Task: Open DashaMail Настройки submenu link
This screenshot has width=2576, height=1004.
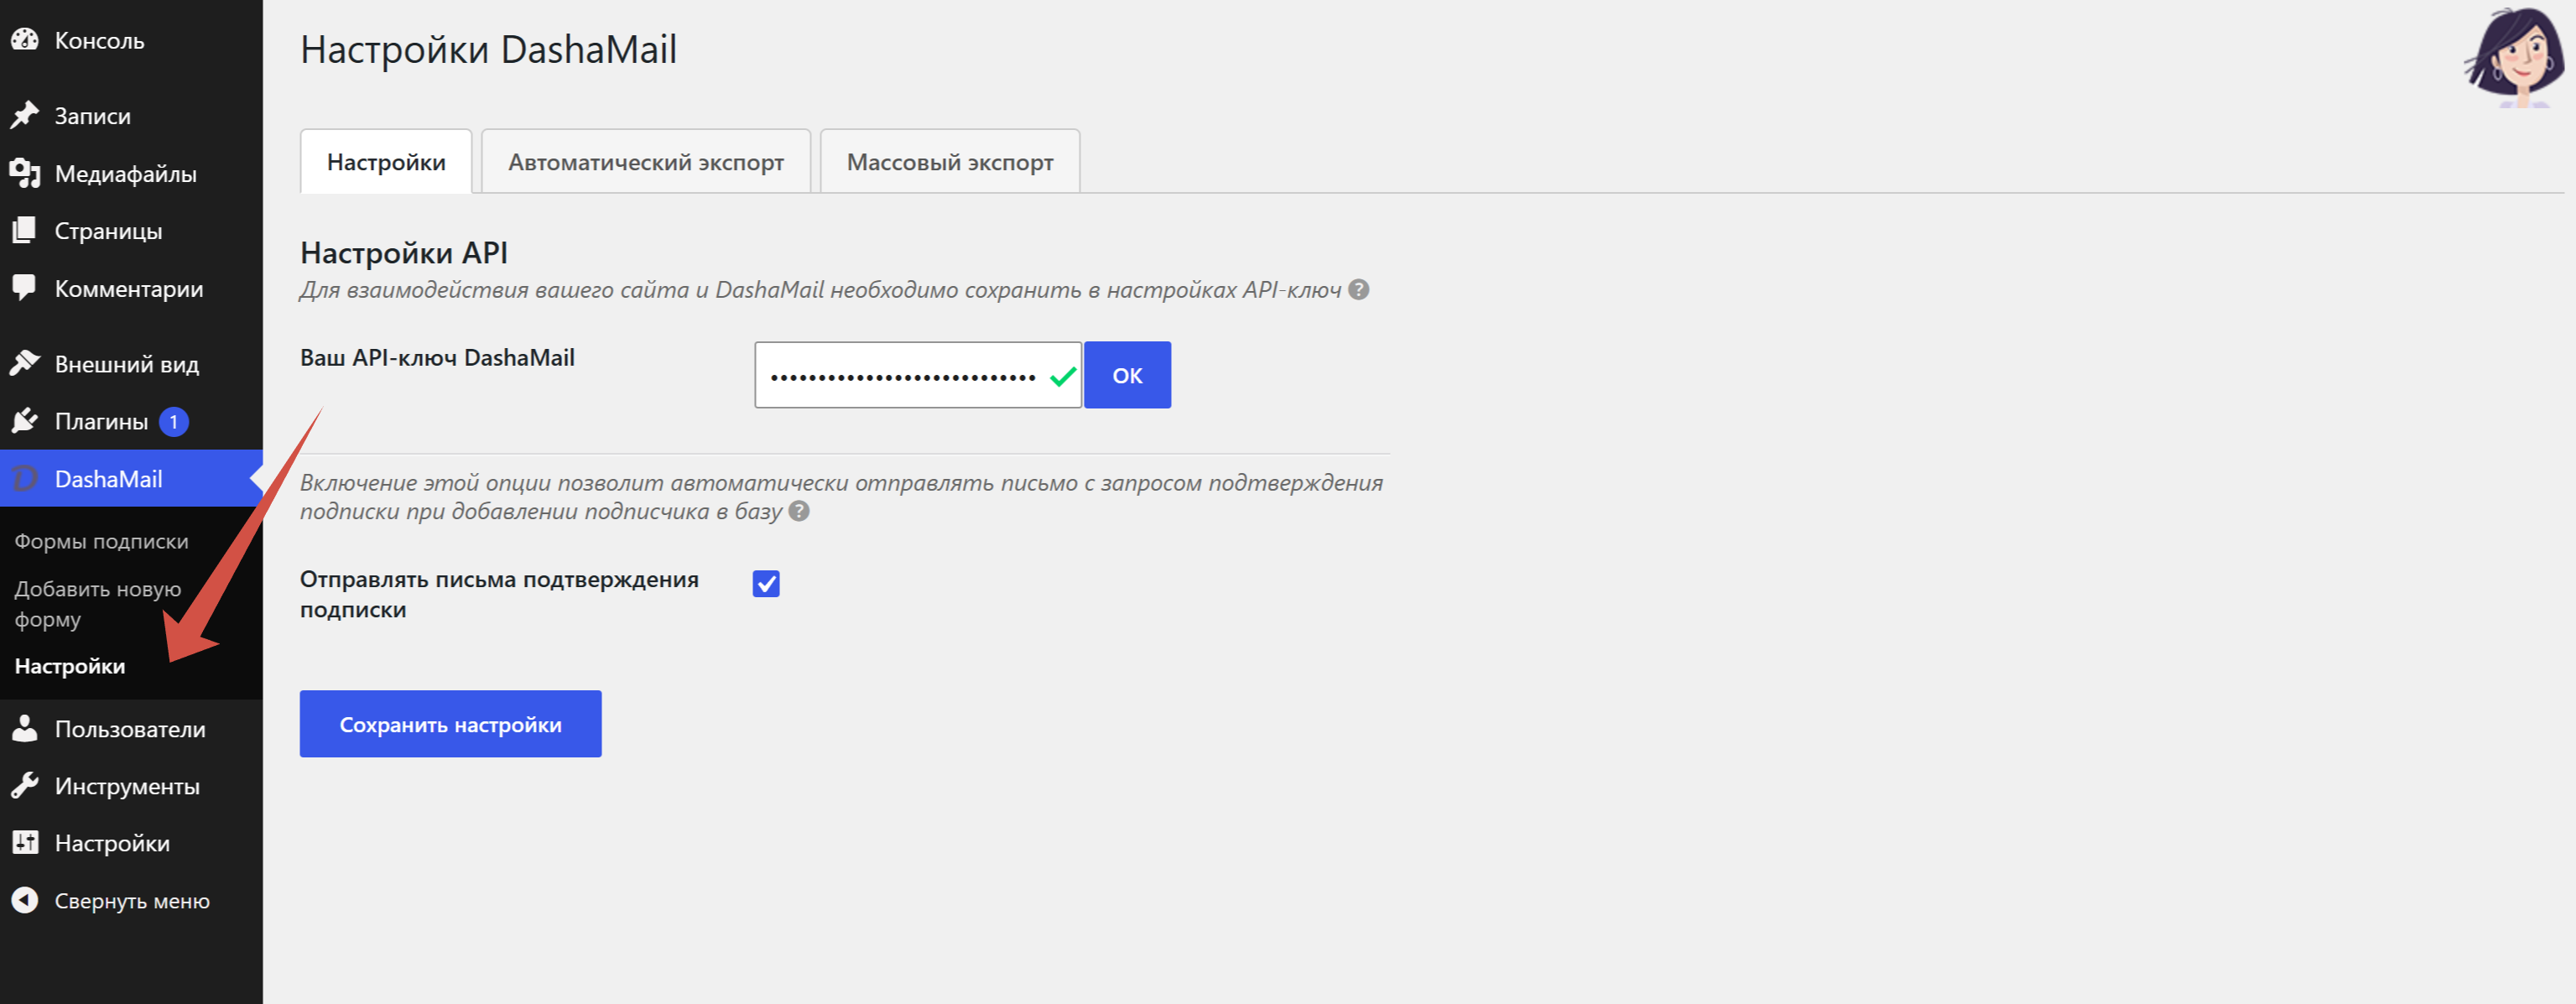Action: [x=70, y=666]
